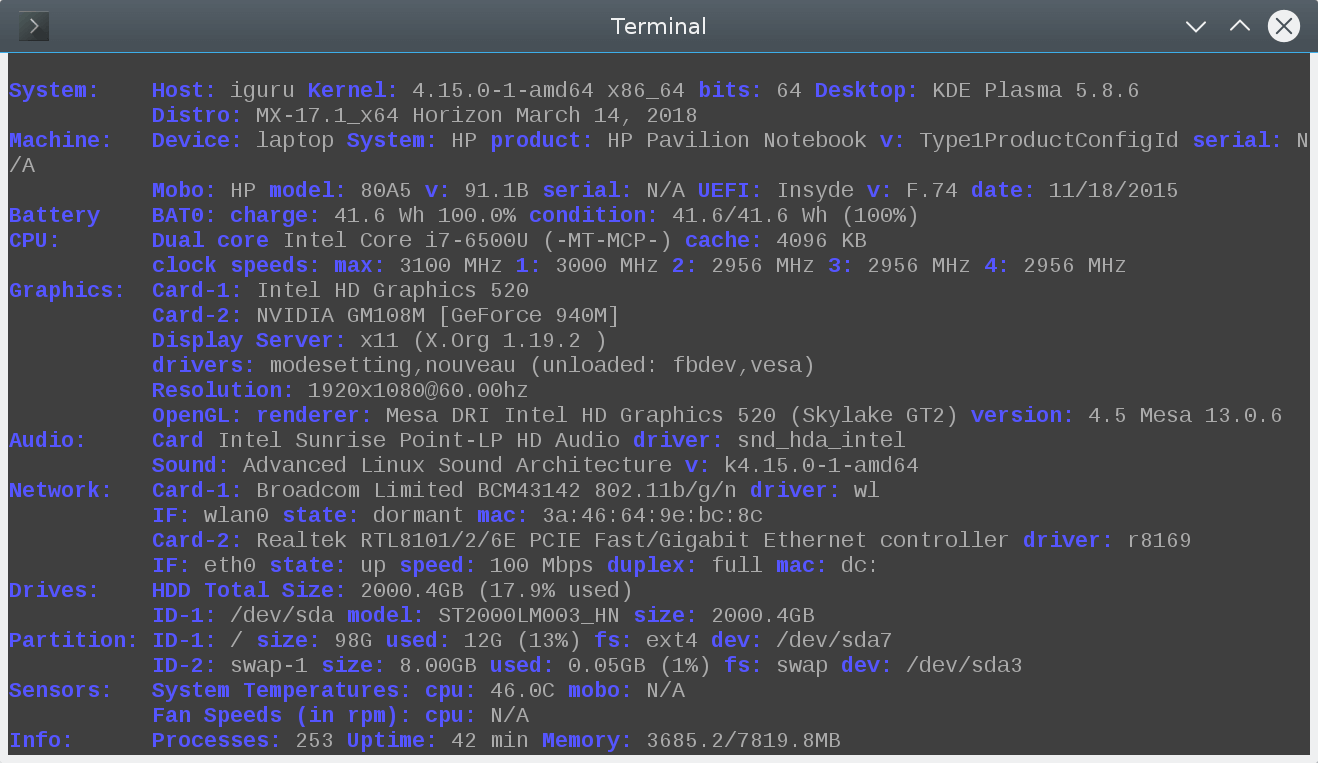Click the Info: section label
Image resolution: width=1318 pixels, height=763 pixels.
coord(41,741)
